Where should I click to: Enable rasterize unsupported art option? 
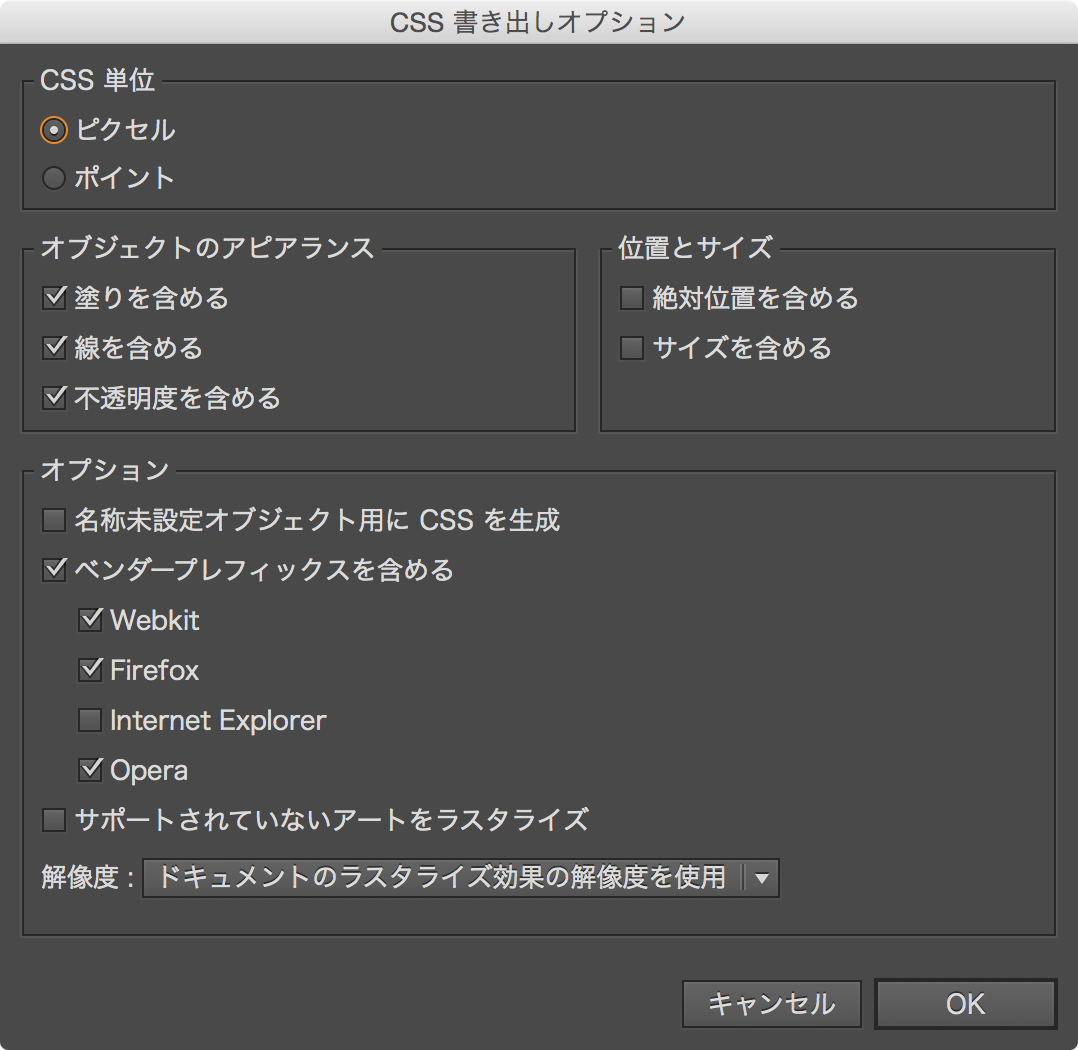coord(53,820)
